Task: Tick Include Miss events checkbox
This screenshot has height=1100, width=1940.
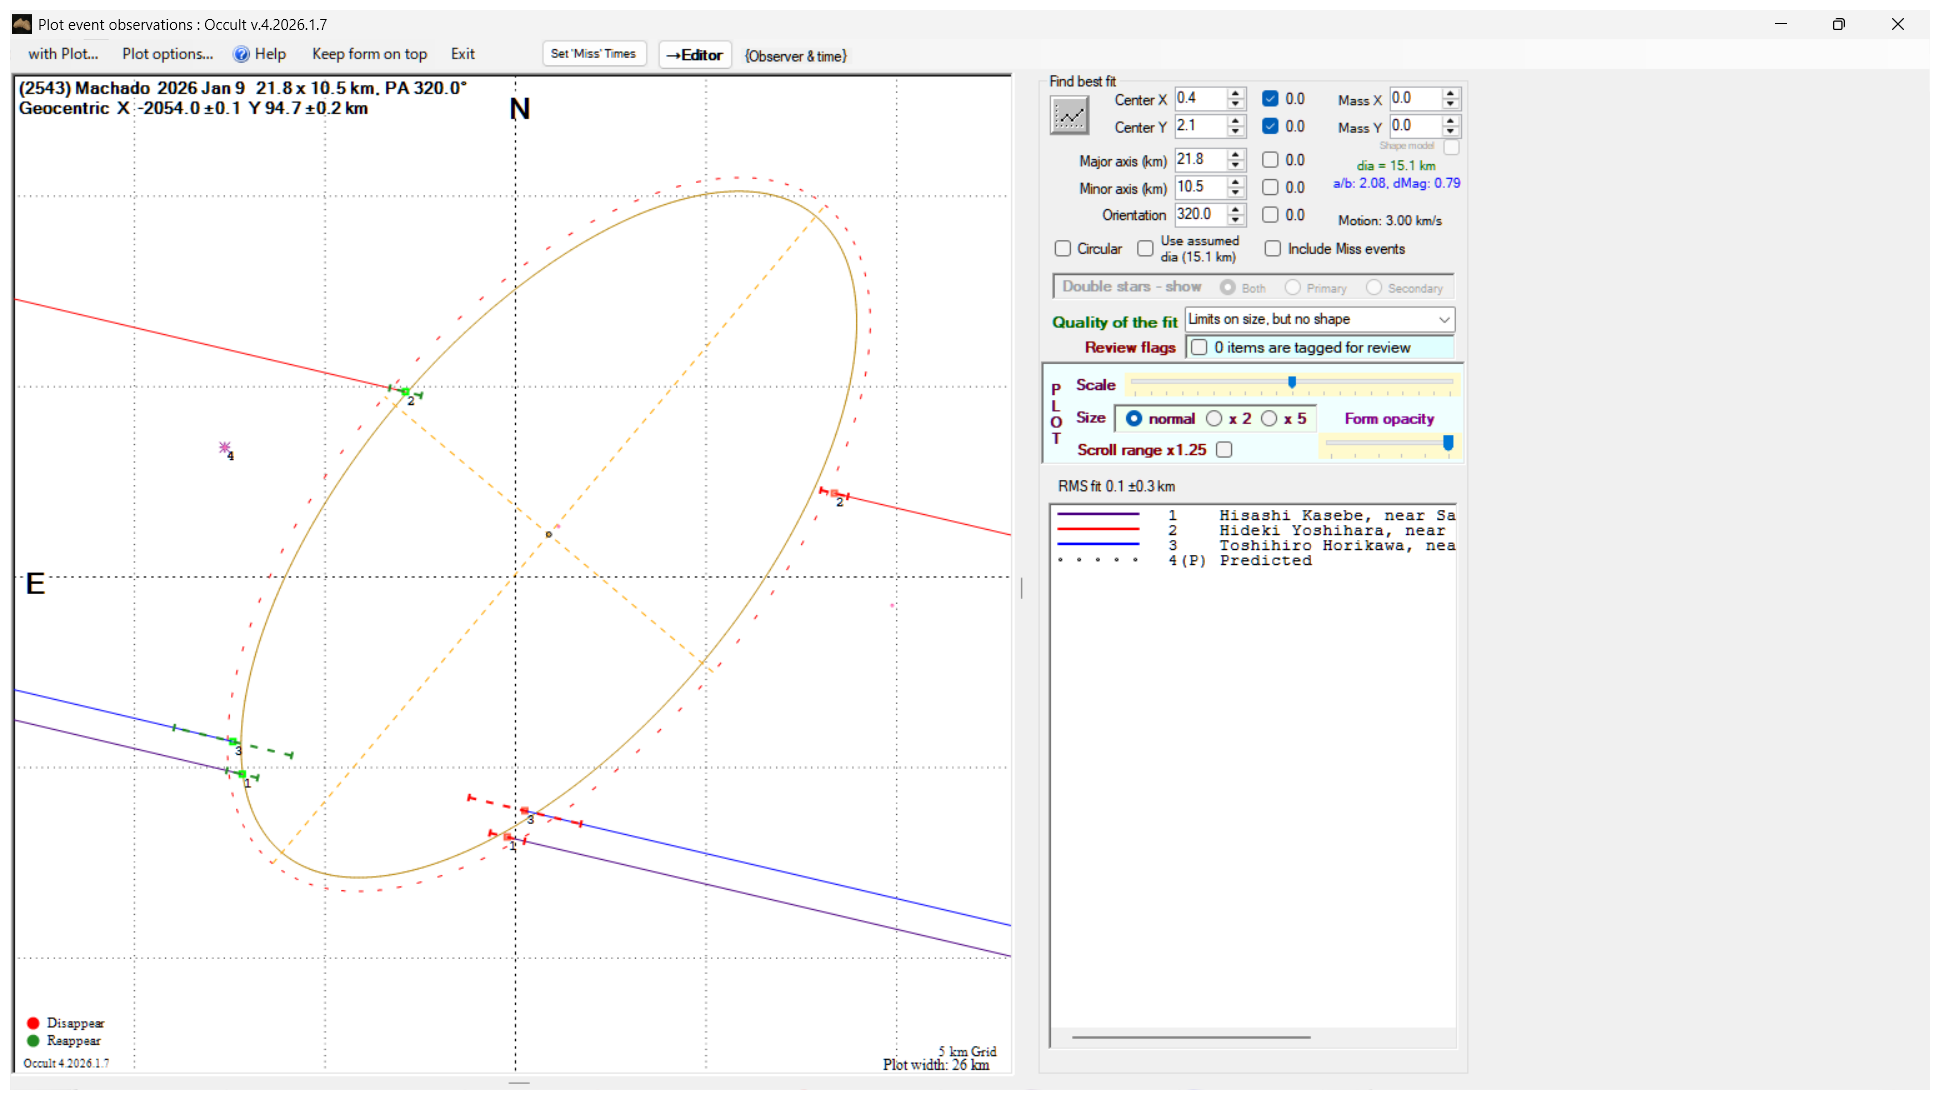Action: [1273, 249]
